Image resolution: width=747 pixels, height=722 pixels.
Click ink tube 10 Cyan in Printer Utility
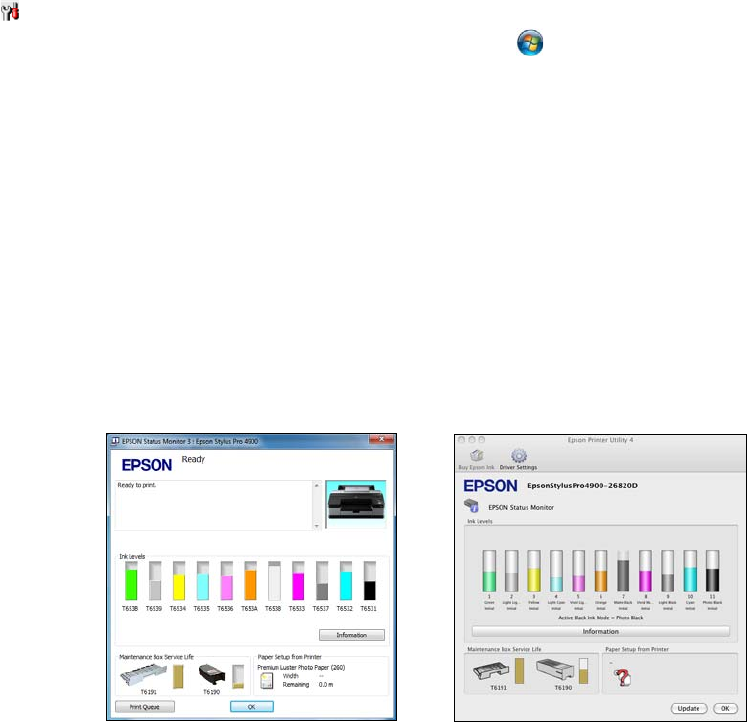pos(690,571)
